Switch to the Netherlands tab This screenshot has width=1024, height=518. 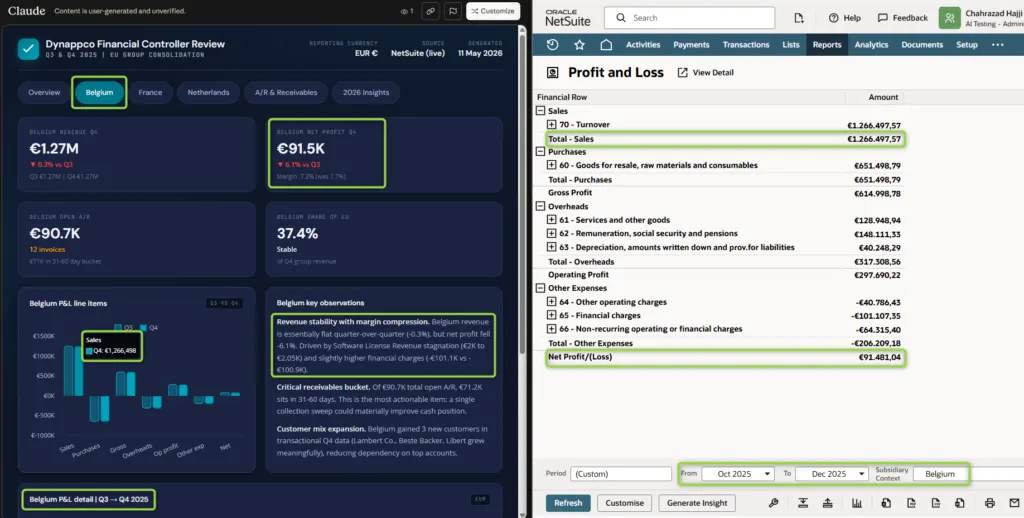tap(208, 93)
